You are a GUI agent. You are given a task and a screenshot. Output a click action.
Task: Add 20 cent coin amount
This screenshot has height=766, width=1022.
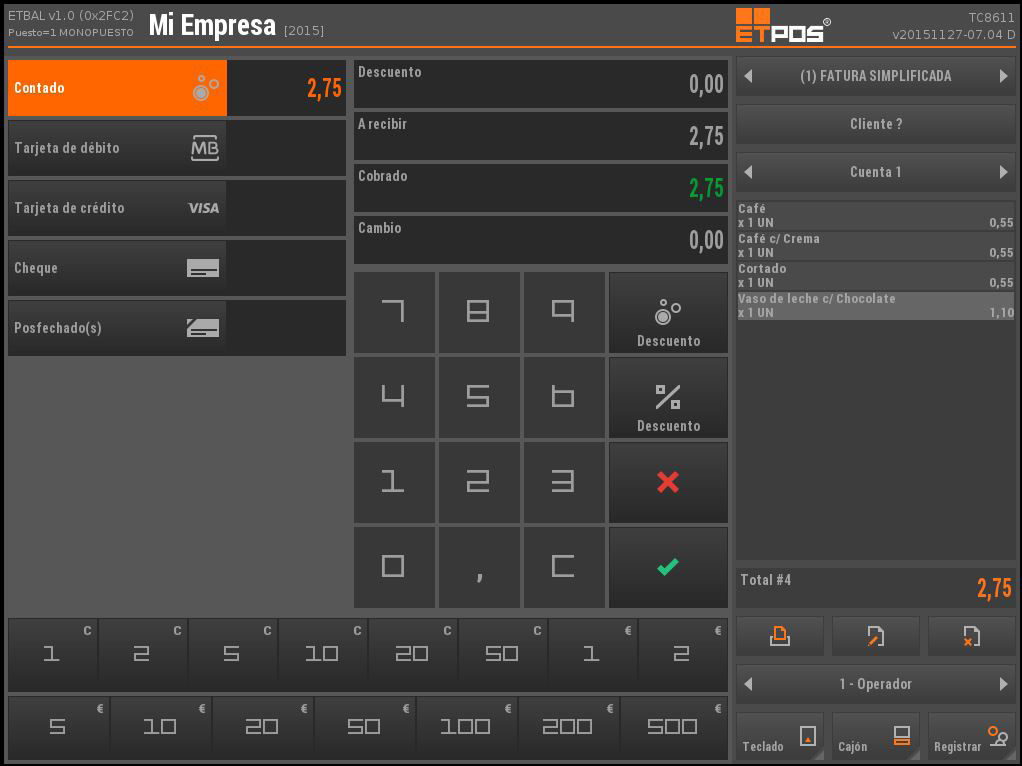[413, 655]
